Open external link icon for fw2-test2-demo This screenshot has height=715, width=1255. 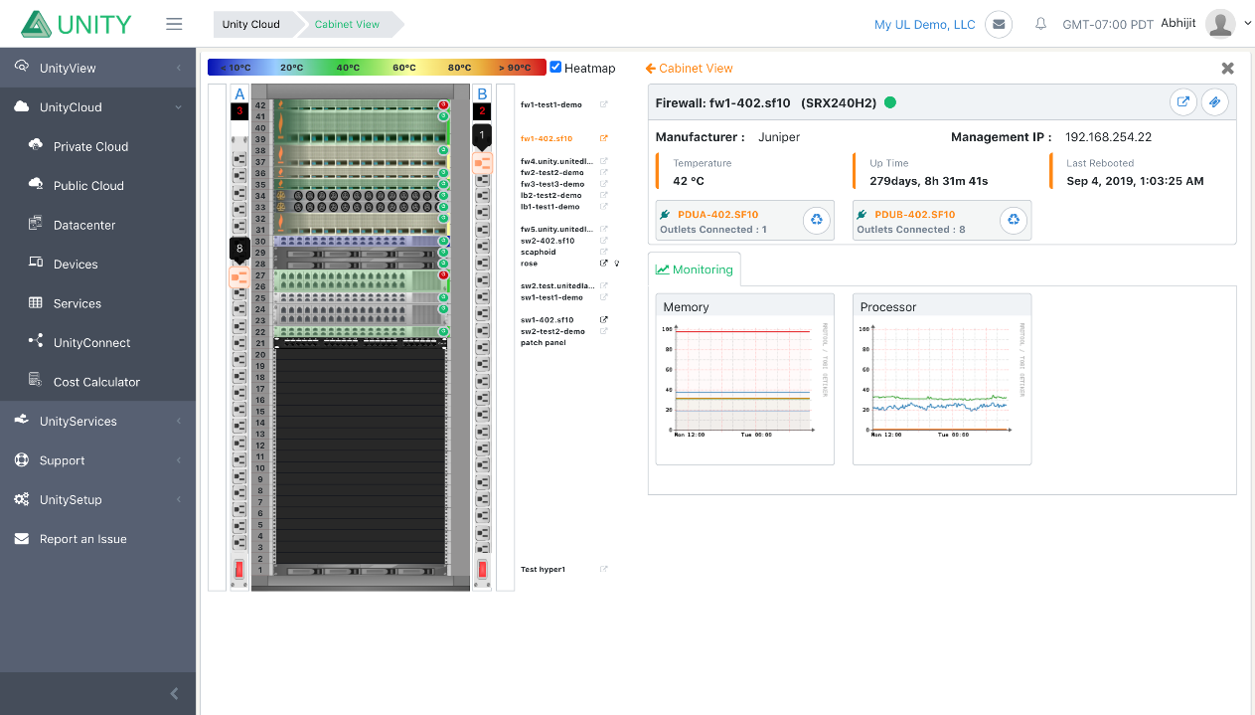(604, 173)
